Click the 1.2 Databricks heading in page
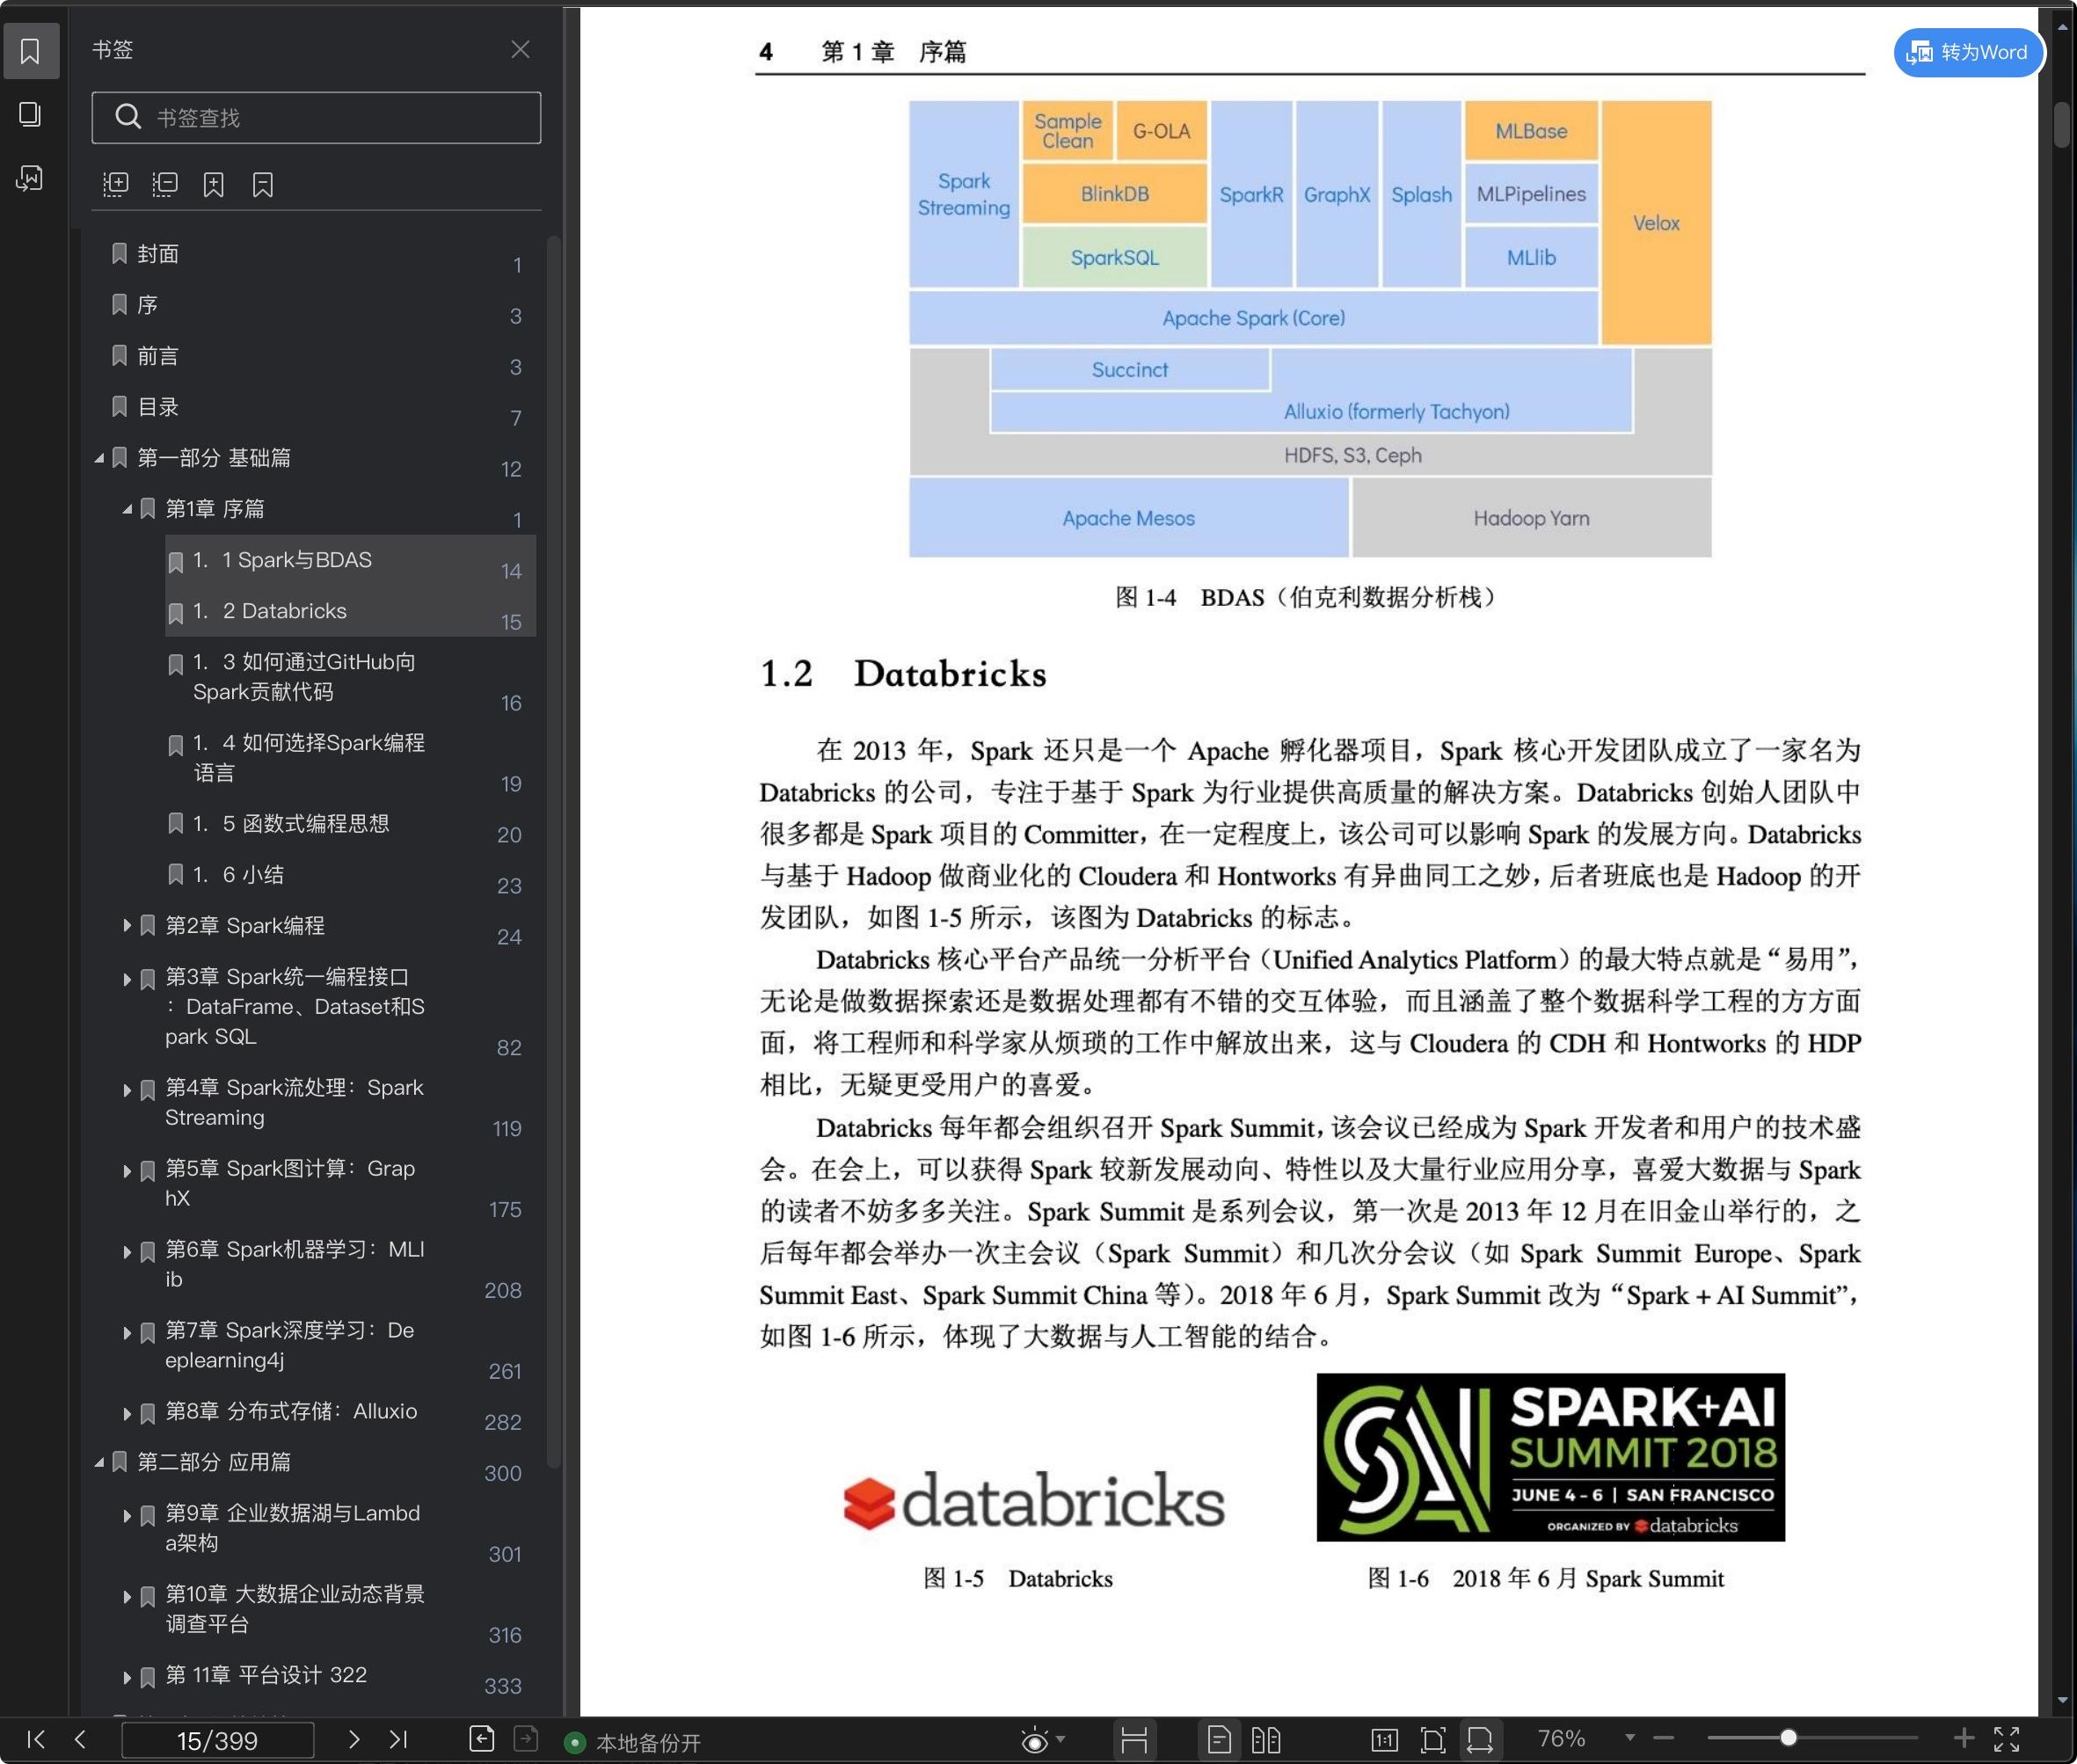This screenshot has height=1764, width=2077. 903,674
